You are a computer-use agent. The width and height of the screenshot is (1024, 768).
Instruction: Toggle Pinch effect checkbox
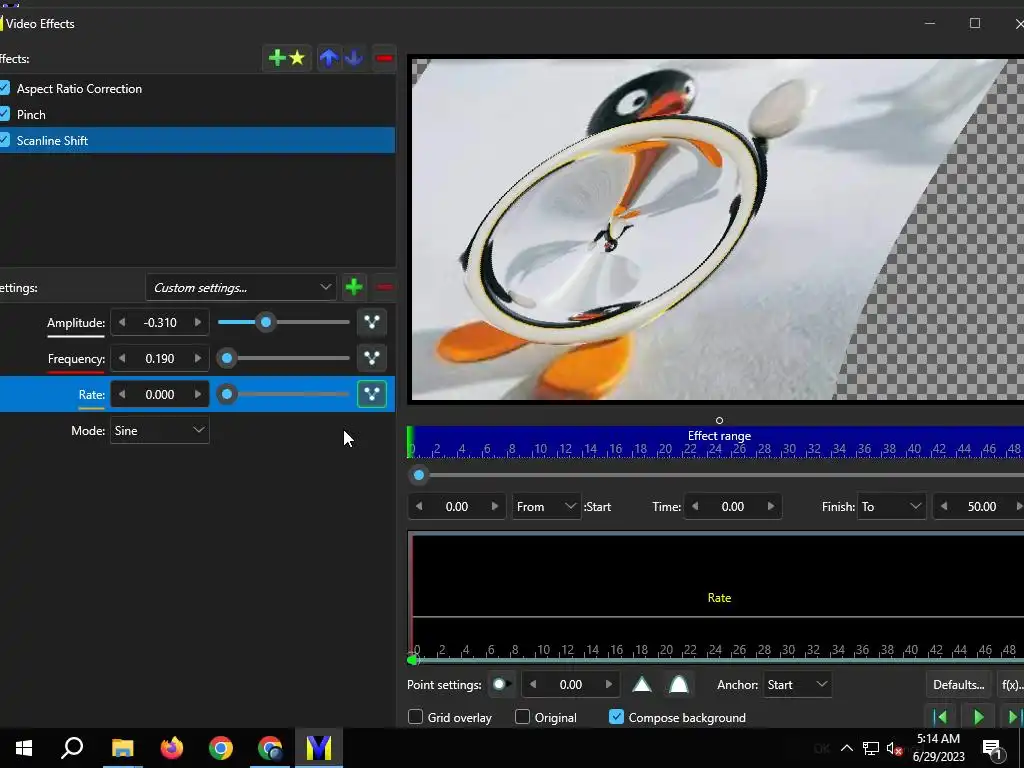click(x=5, y=114)
